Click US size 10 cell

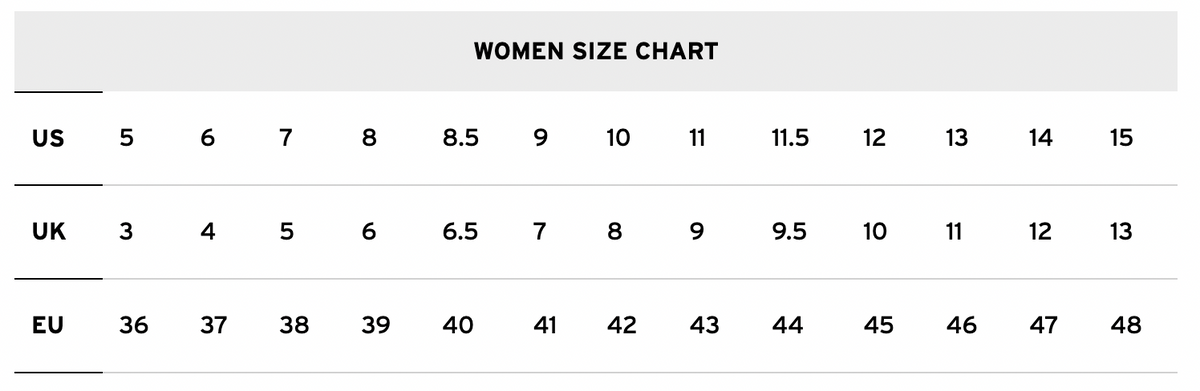point(618,139)
